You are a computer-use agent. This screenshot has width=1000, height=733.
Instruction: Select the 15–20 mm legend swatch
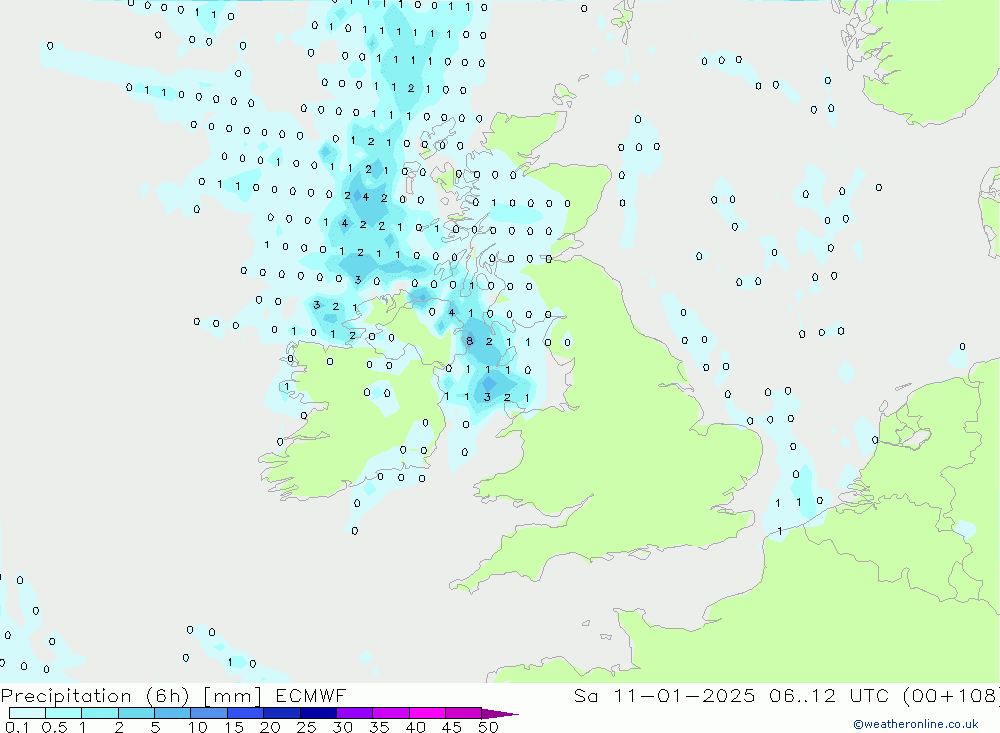pyautogui.click(x=246, y=713)
